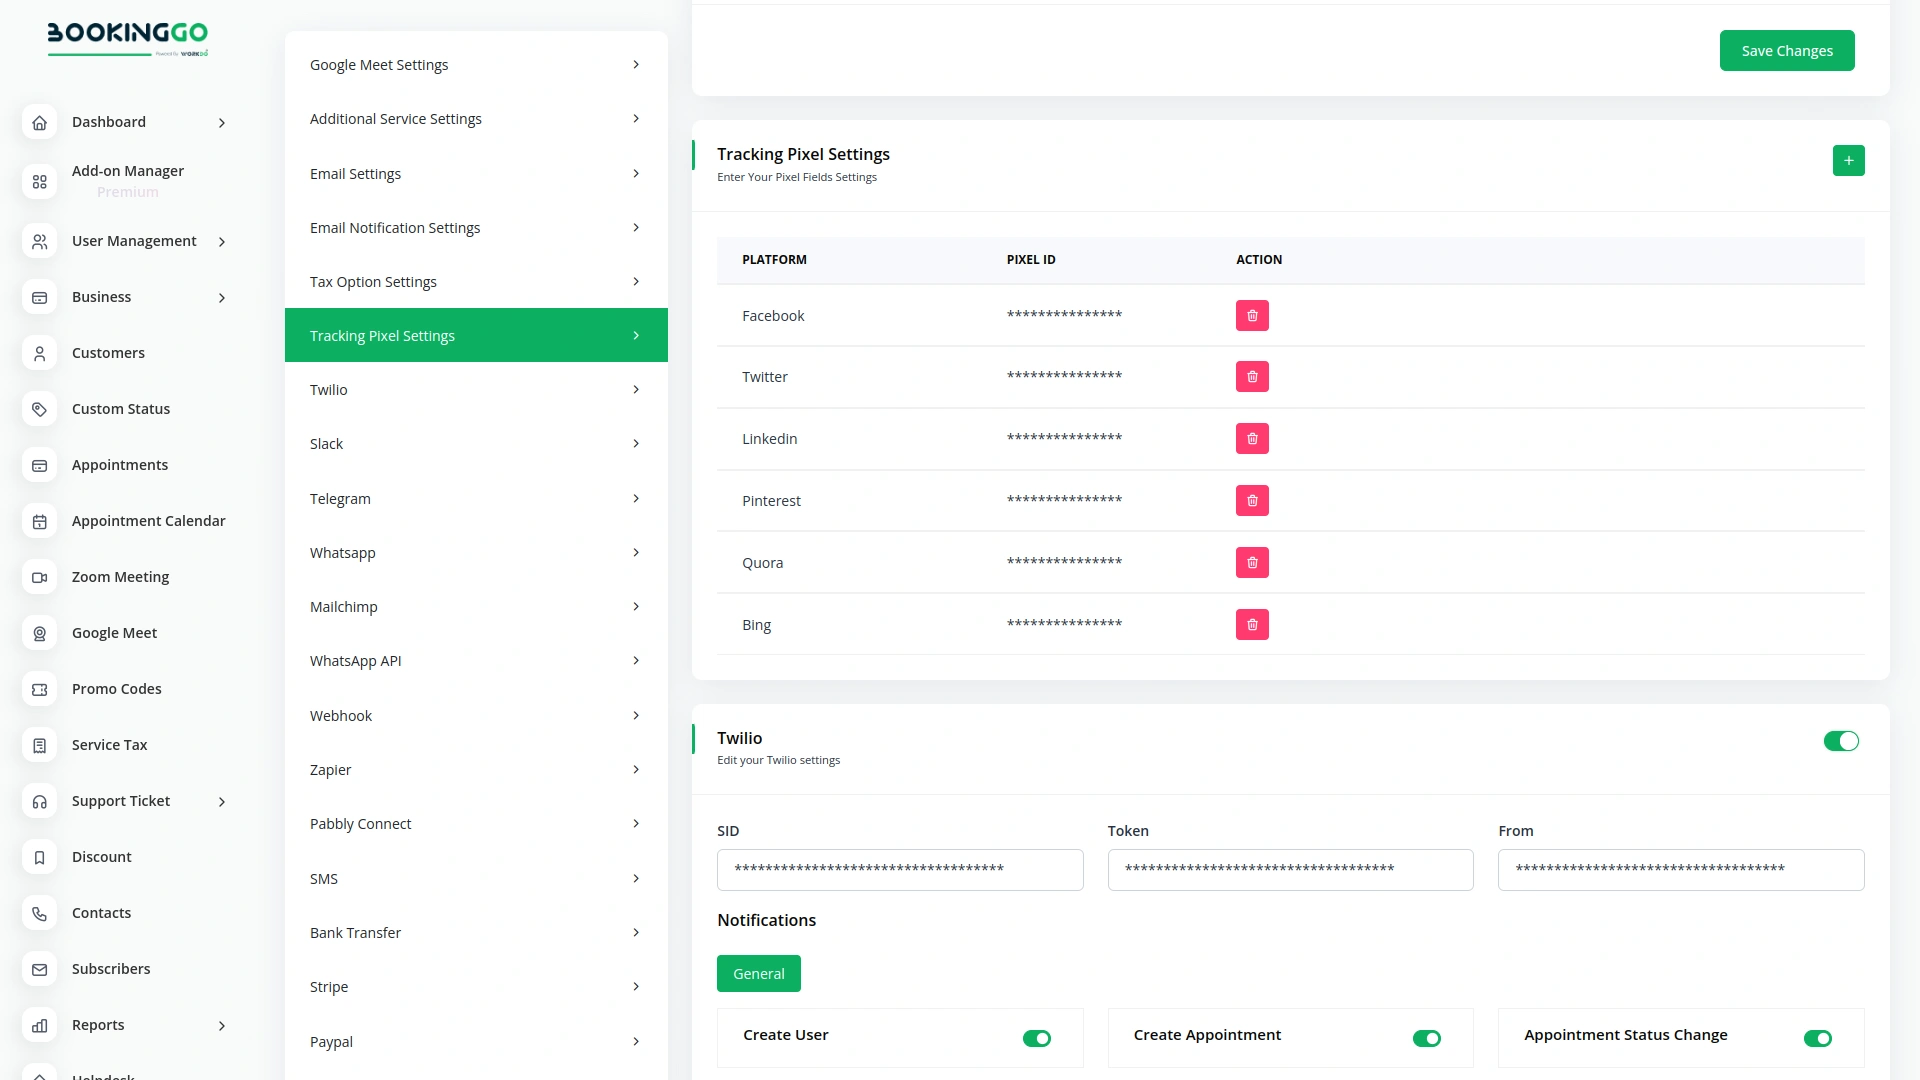Expand the Email Notification Settings section
Viewport: 1920px width, 1080px height.
pos(476,227)
